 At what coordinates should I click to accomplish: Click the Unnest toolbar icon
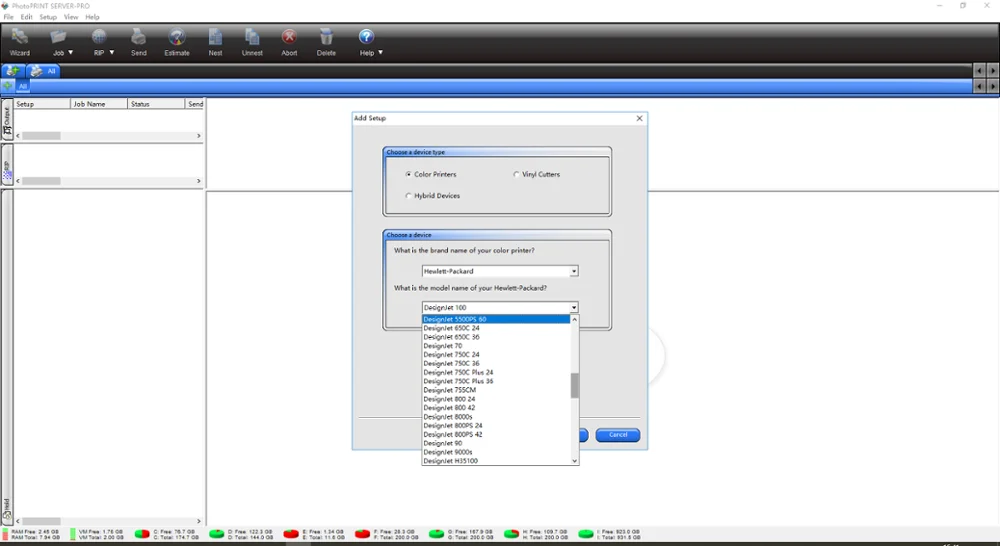click(x=252, y=37)
